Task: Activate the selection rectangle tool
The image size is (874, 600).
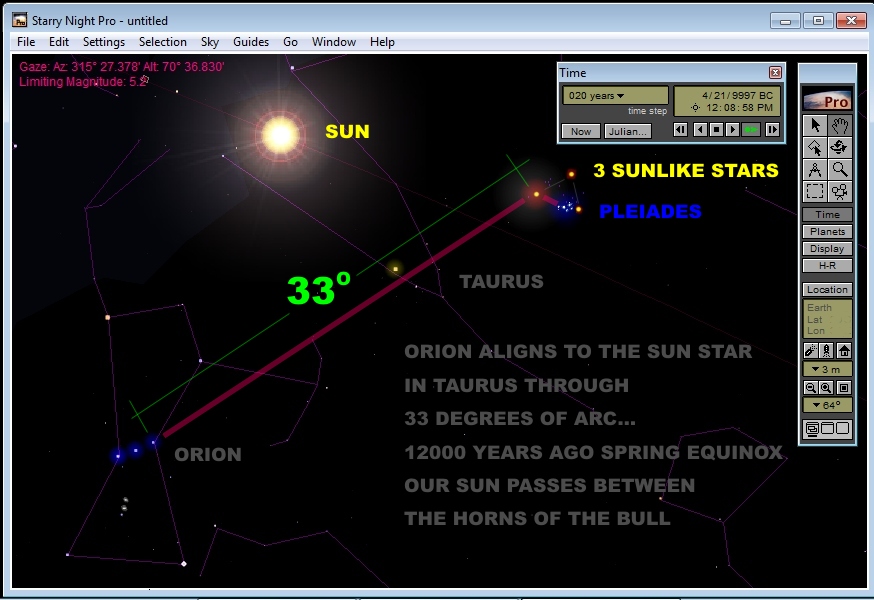Action: click(817, 191)
